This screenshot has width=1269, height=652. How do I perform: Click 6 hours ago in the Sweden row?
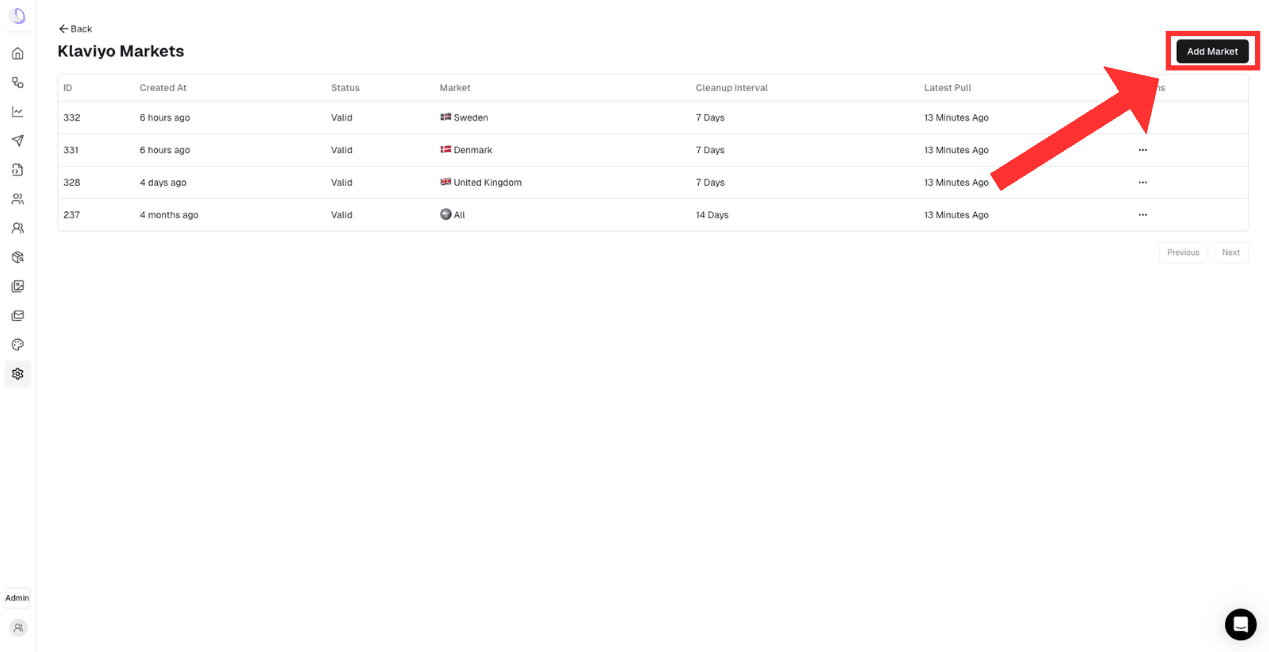tap(165, 118)
